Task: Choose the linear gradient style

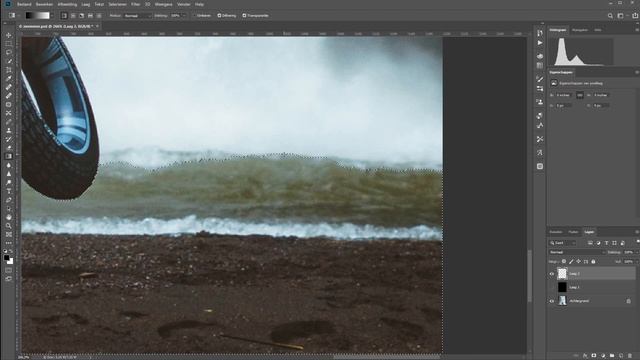Action: [64, 16]
